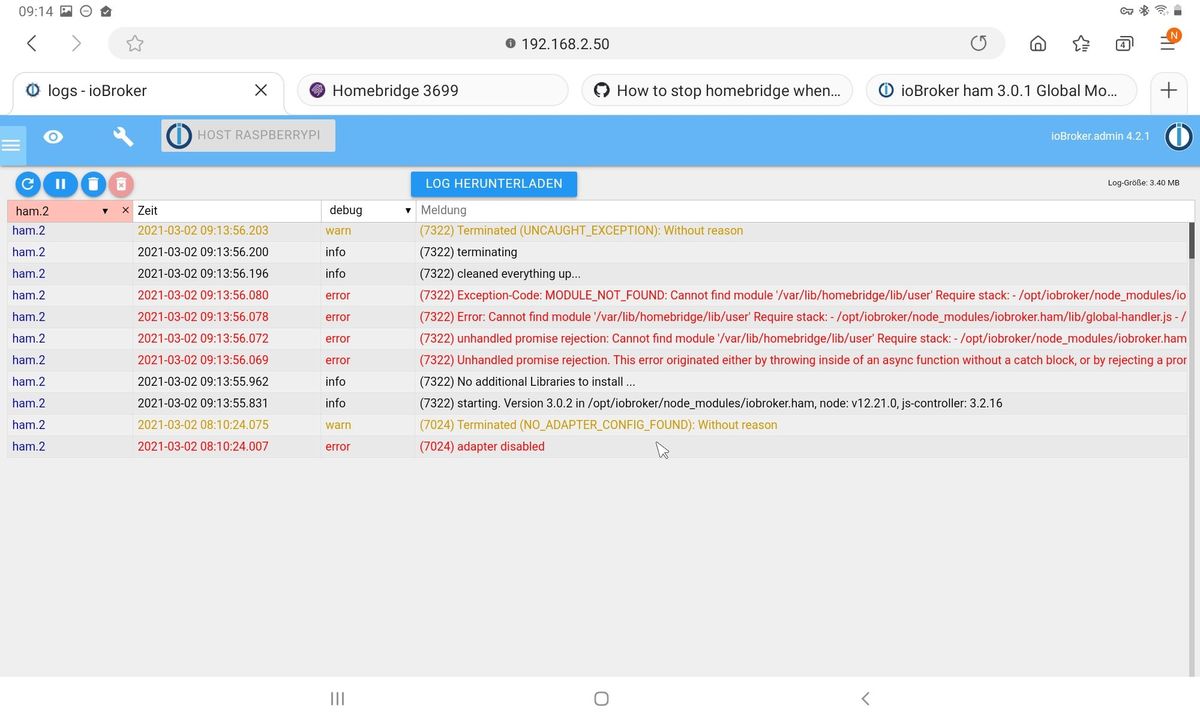Viewport: 1200px width, 720px height.
Task: Open Android recent apps button
Action: (x=337, y=699)
